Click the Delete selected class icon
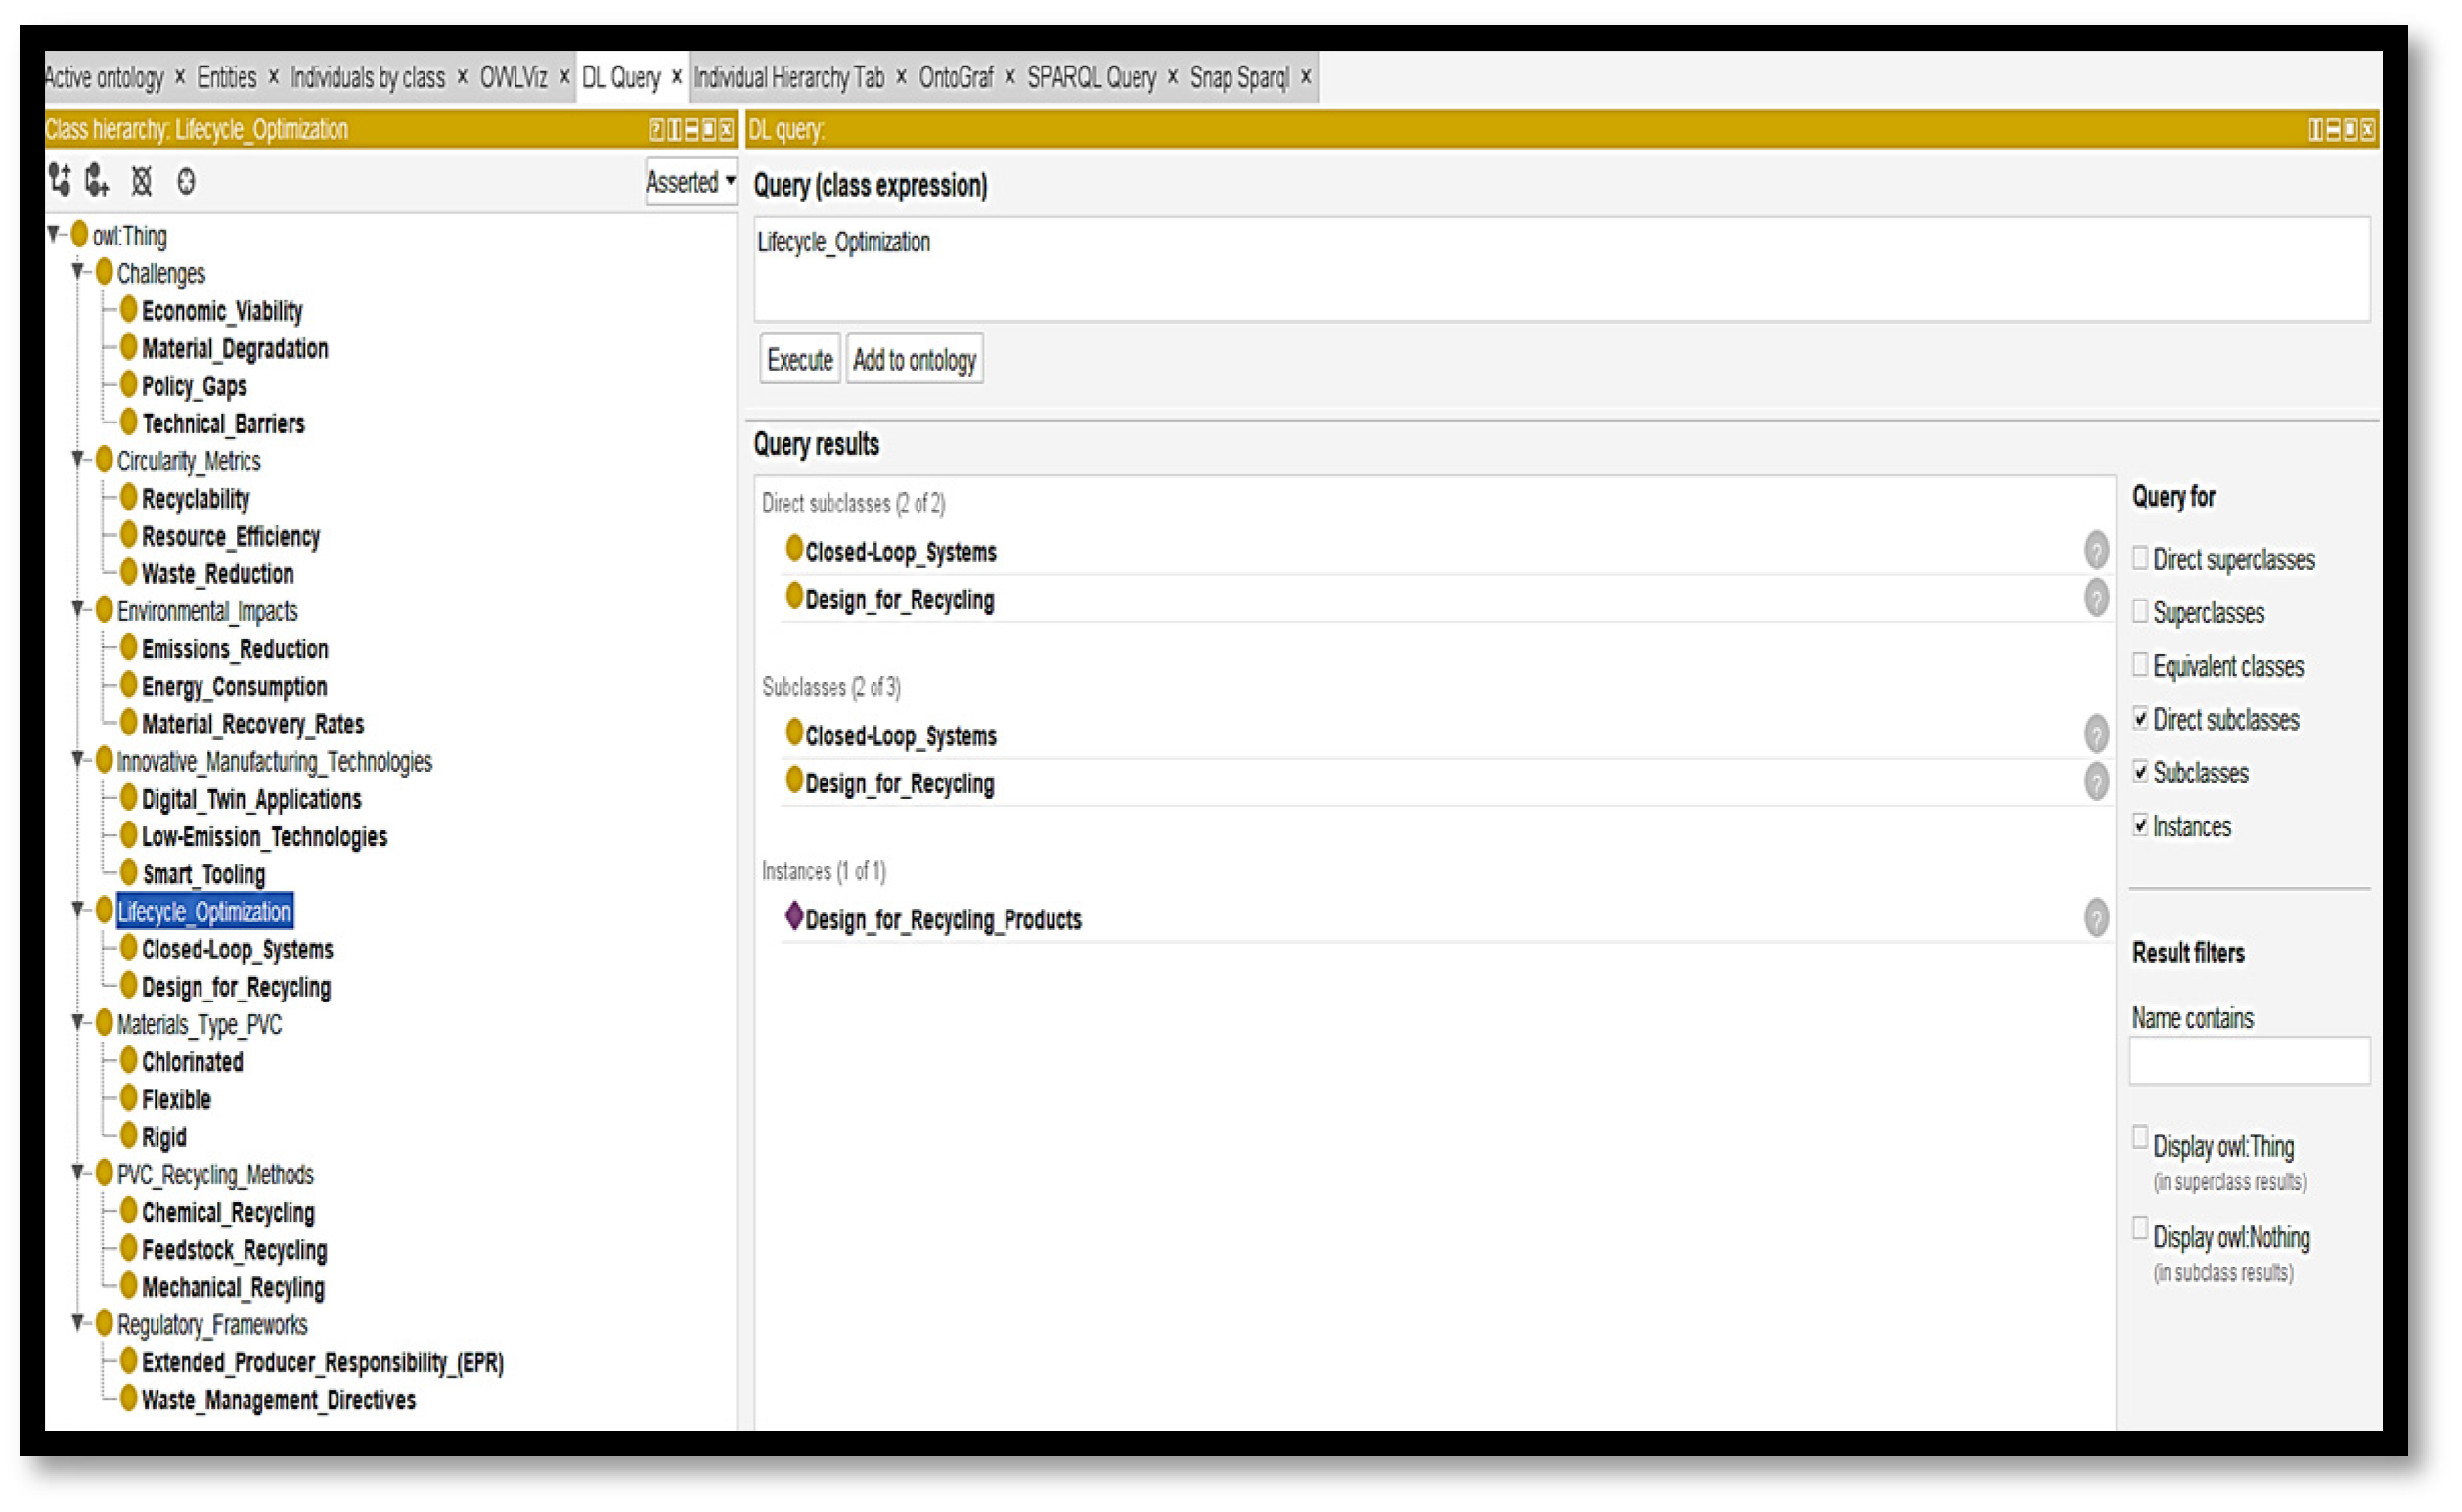 click(x=142, y=181)
